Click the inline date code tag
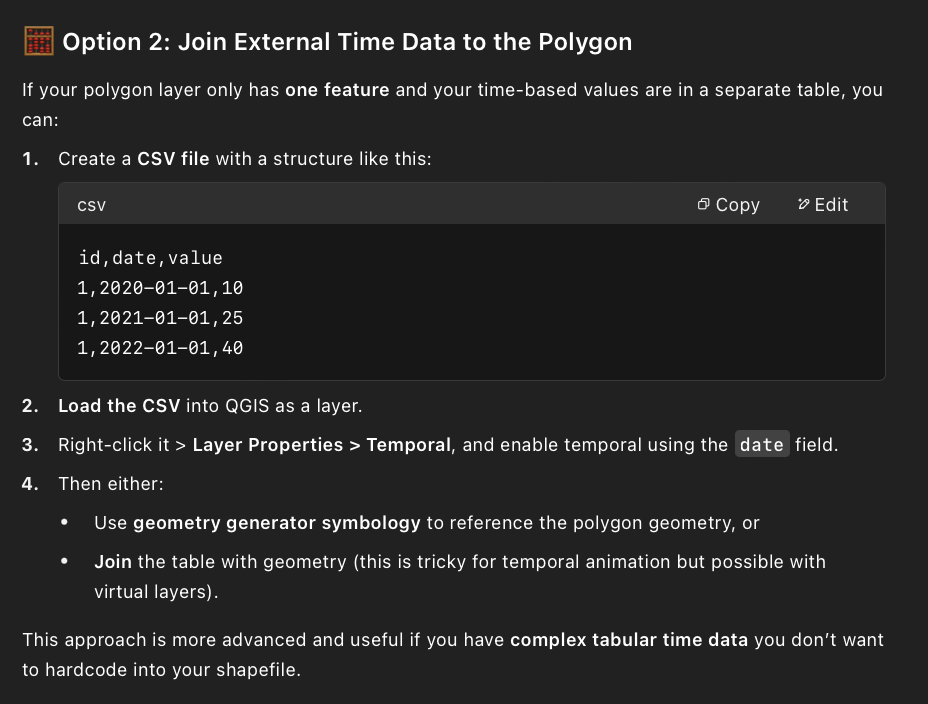This screenshot has height=704, width=928. click(x=762, y=444)
